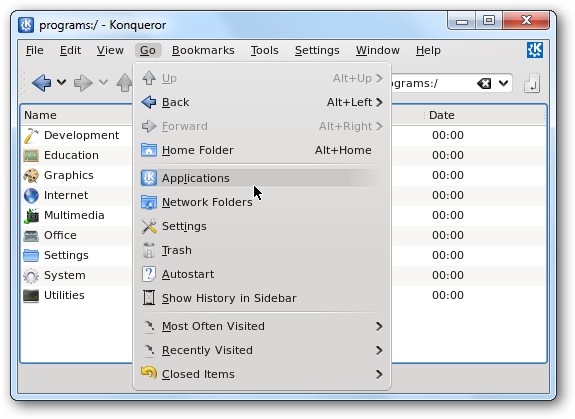This screenshot has width=575, height=419.
Task: Click Show History in Sidebar
Action: (x=262, y=298)
